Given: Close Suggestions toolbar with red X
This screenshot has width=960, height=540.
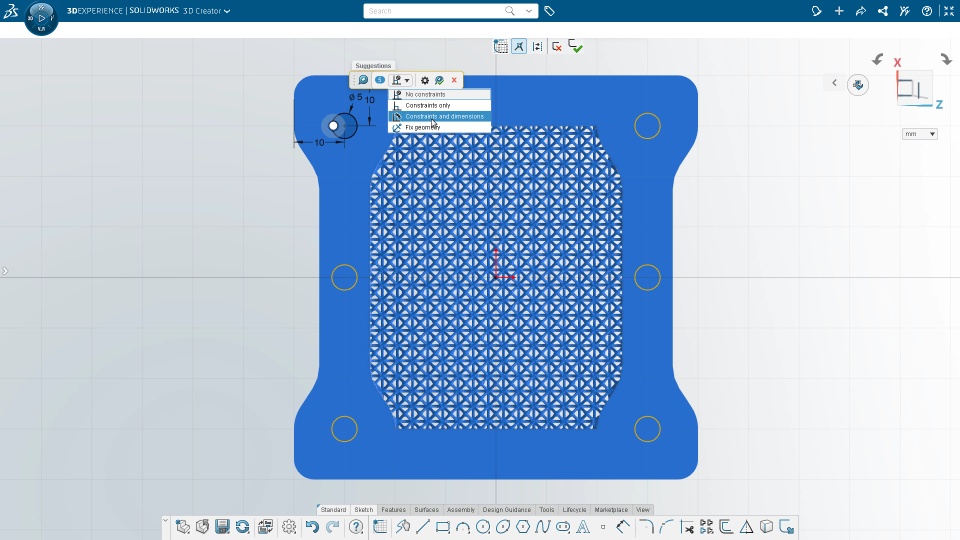Looking at the screenshot, I should pyautogui.click(x=454, y=80).
